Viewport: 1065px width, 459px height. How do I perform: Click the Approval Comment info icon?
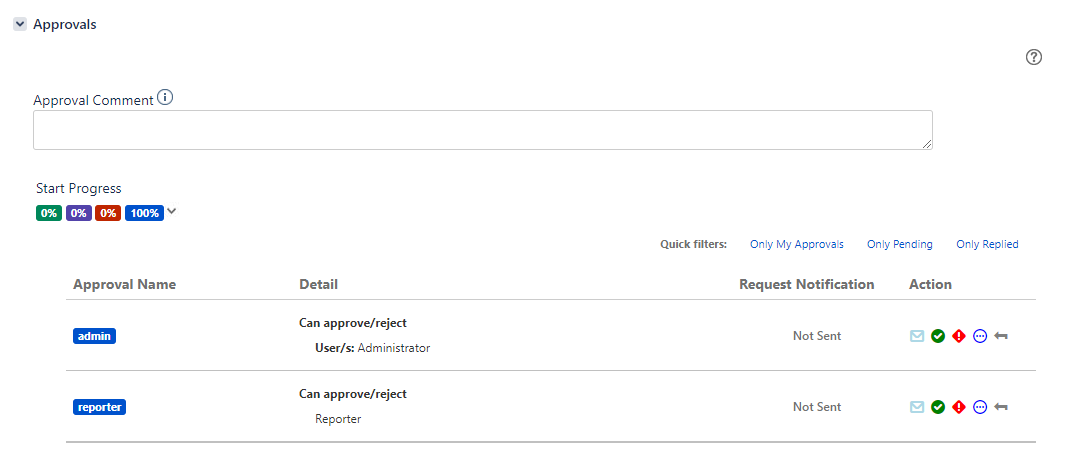[x=165, y=97]
